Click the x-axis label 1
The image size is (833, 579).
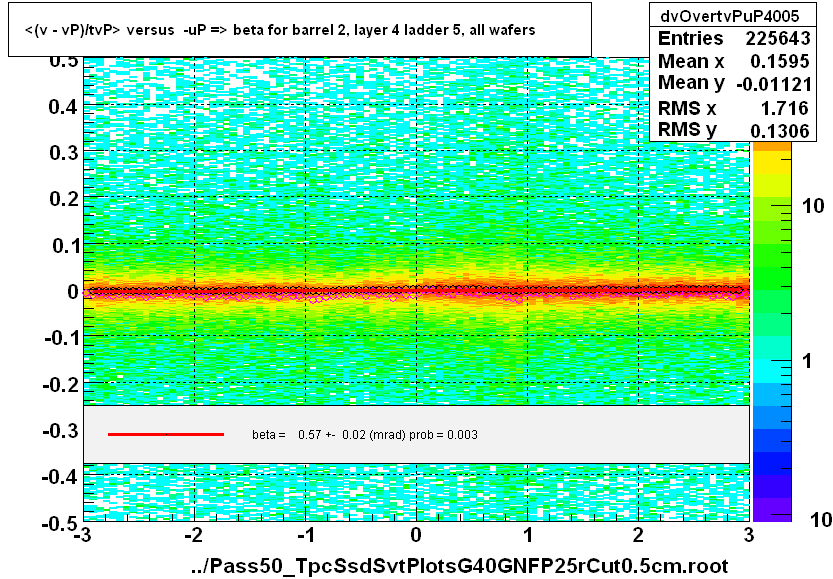point(528,535)
